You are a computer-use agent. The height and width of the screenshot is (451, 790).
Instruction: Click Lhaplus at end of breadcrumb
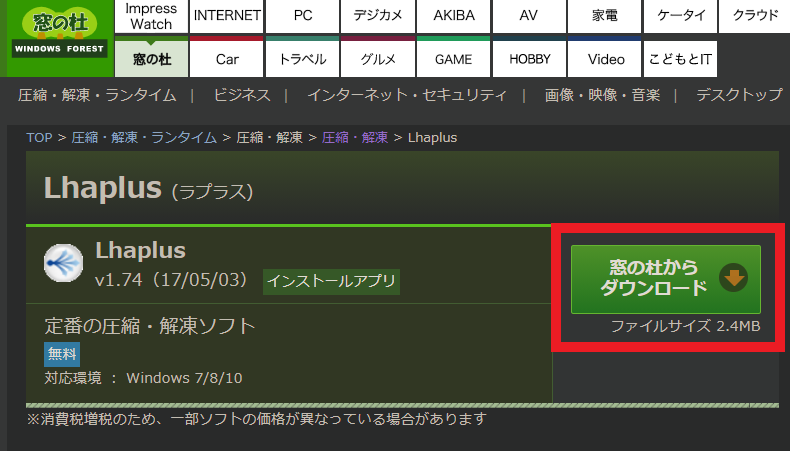pos(432,138)
